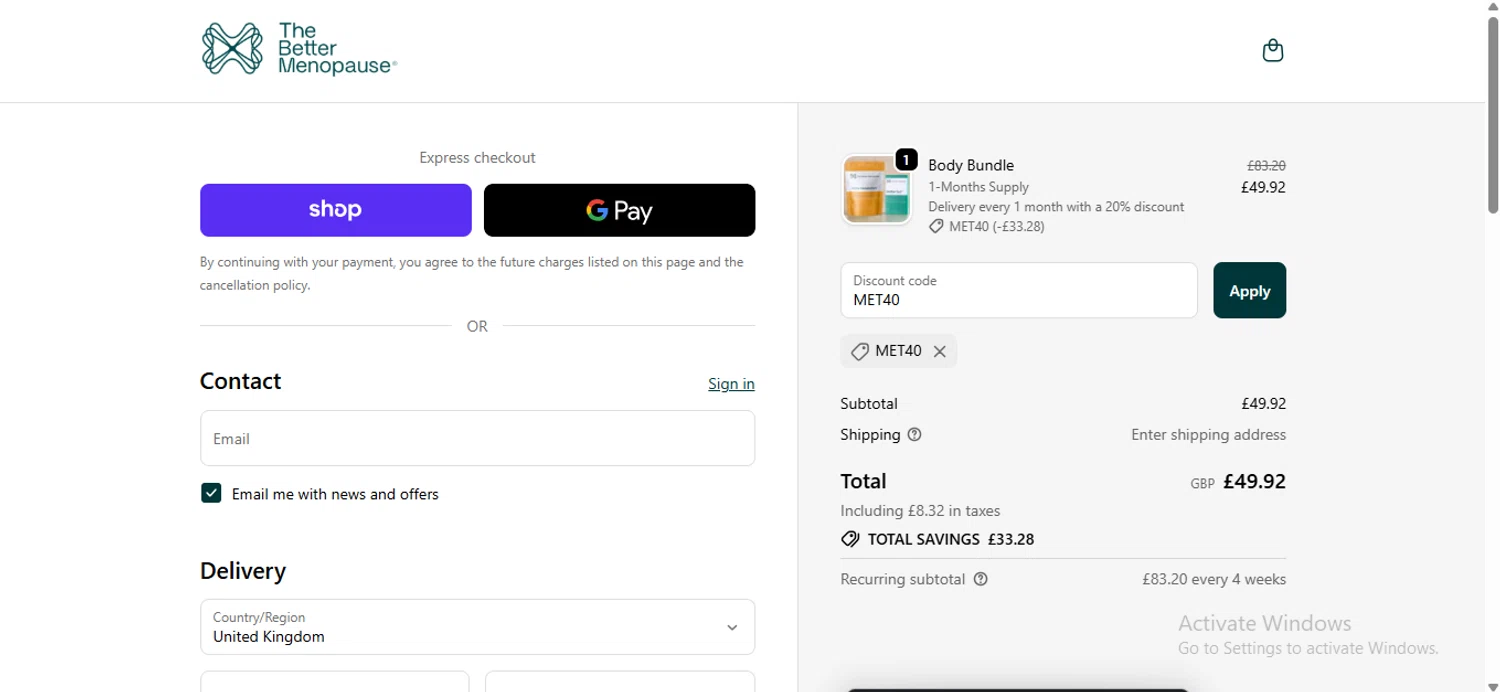Click scrollbar up arrow
This screenshot has width=1500, height=692.
1492,7
